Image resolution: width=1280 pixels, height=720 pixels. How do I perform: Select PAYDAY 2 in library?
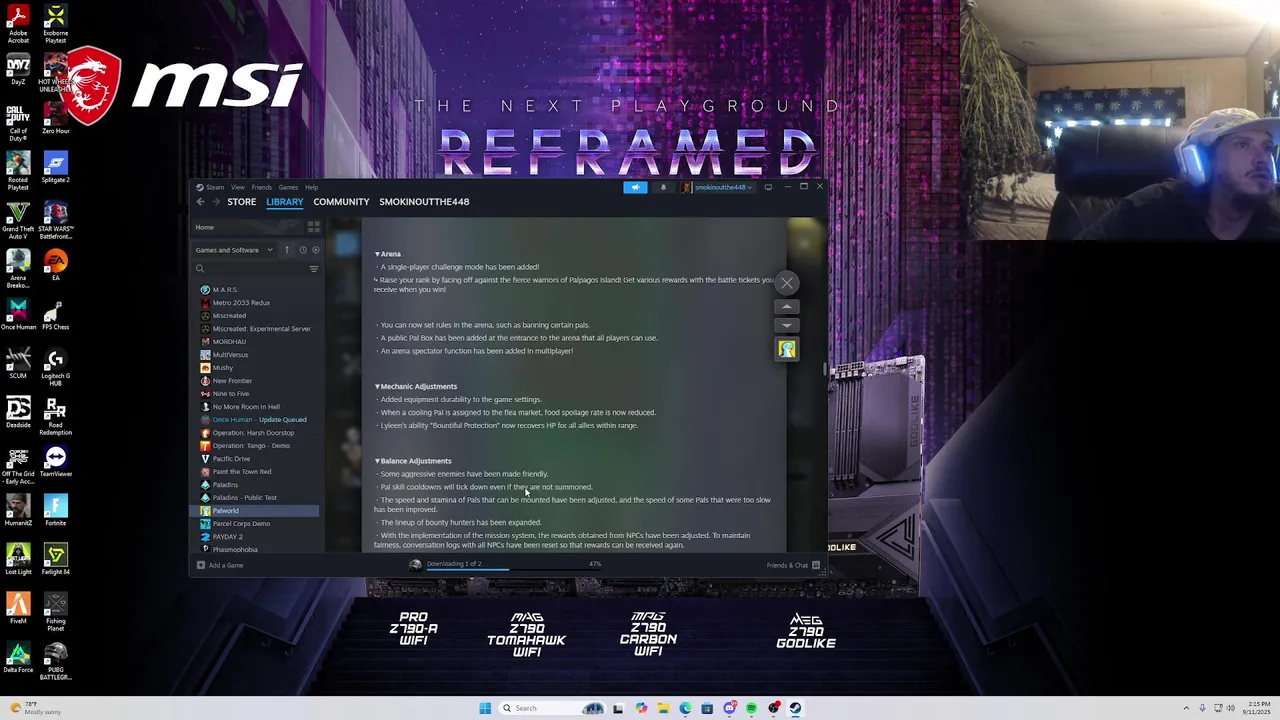(227, 537)
